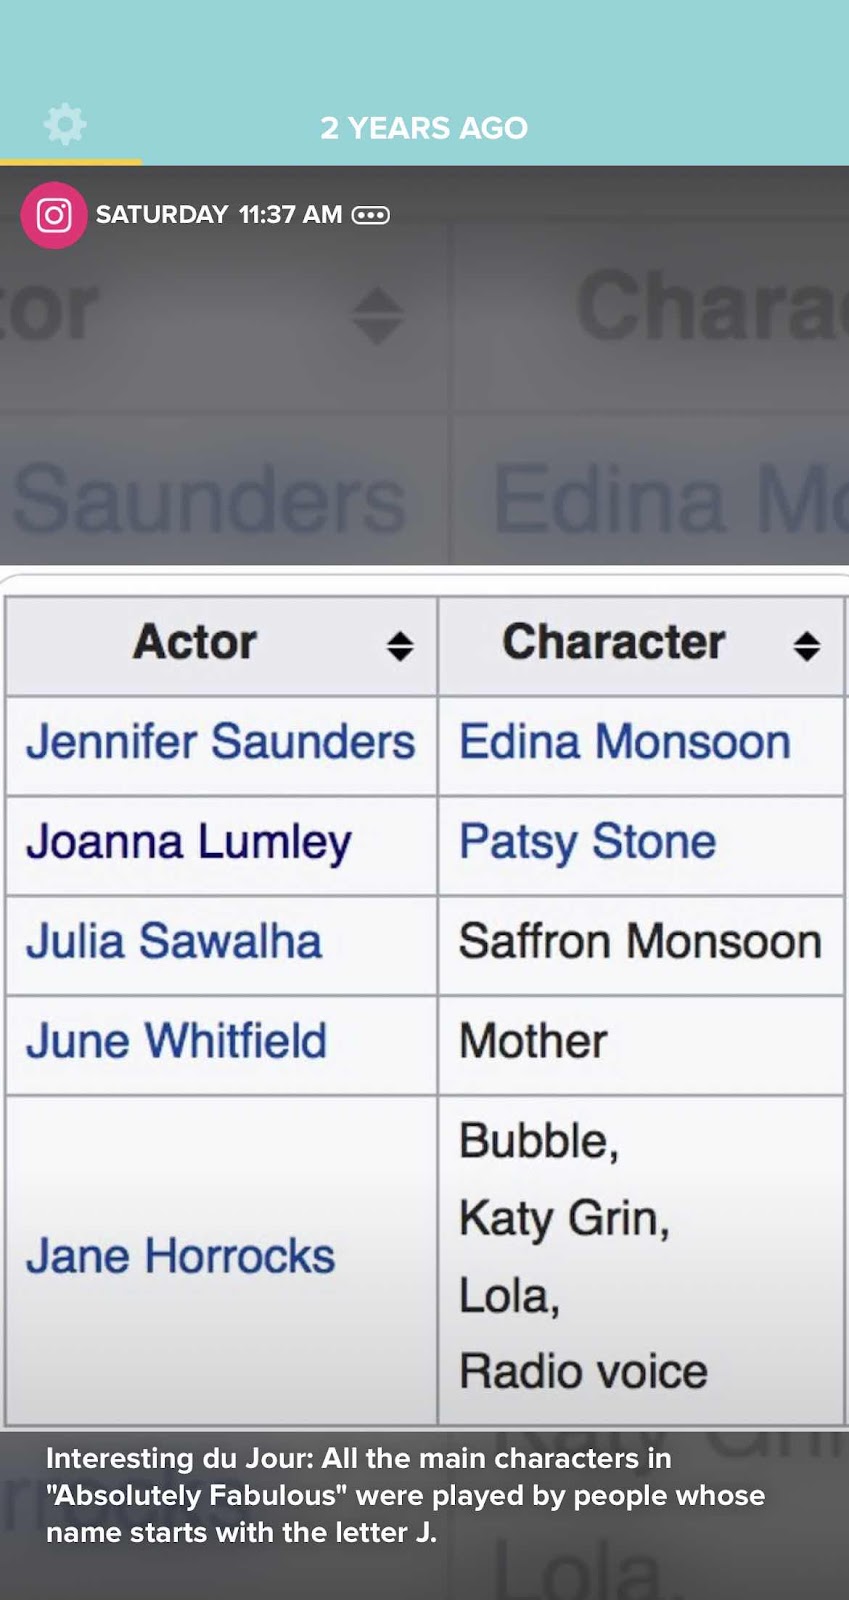Open the three-dots options next to 11:37 AM

point(371,215)
